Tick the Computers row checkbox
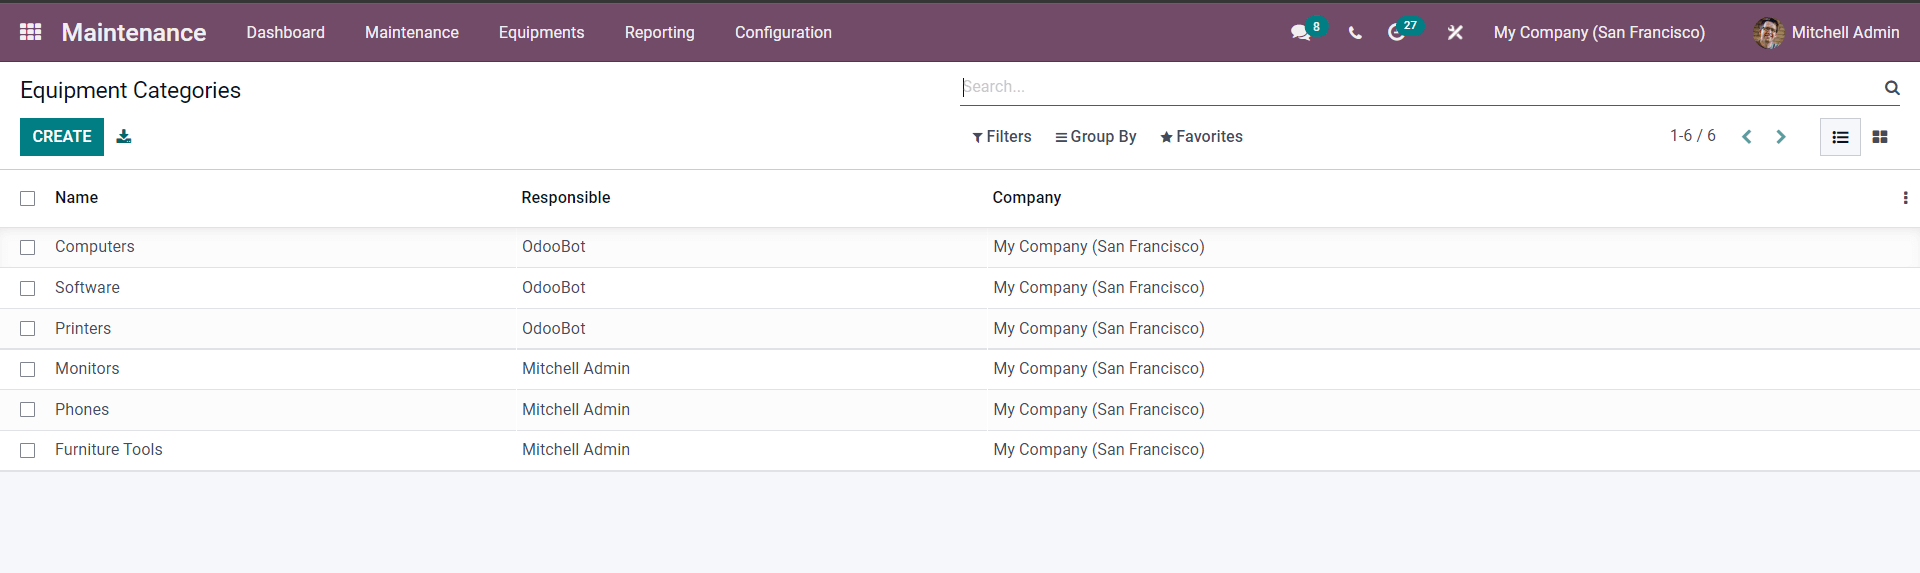 pyautogui.click(x=28, y=247)
